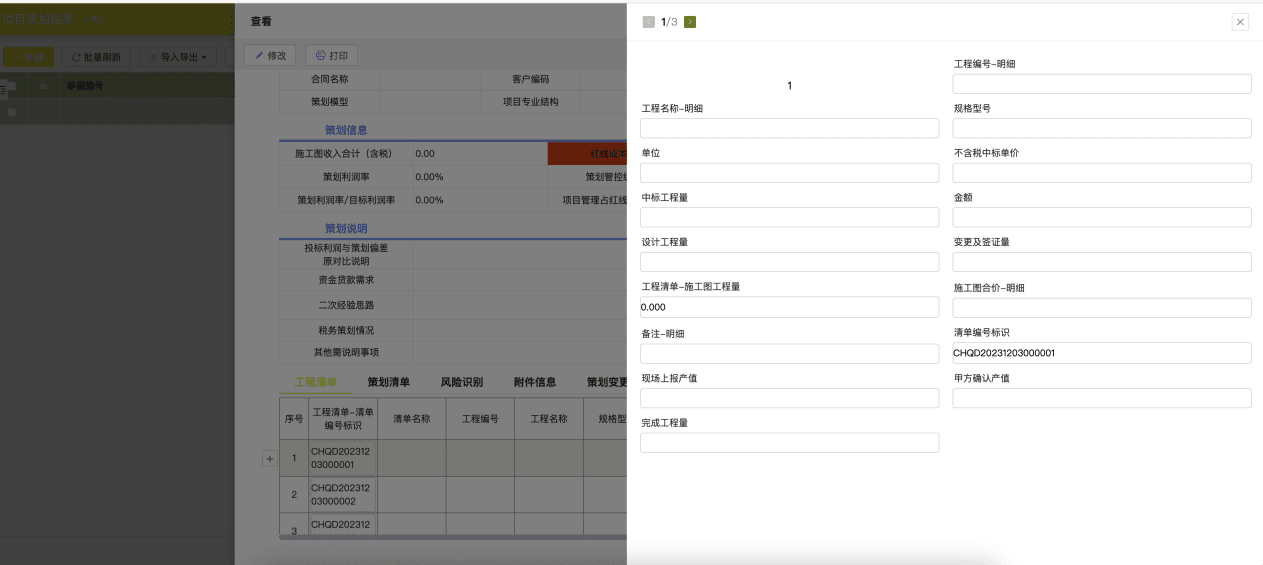Switch to the 工程清单 tab
Screen dimensions: 1263x565
315,382
